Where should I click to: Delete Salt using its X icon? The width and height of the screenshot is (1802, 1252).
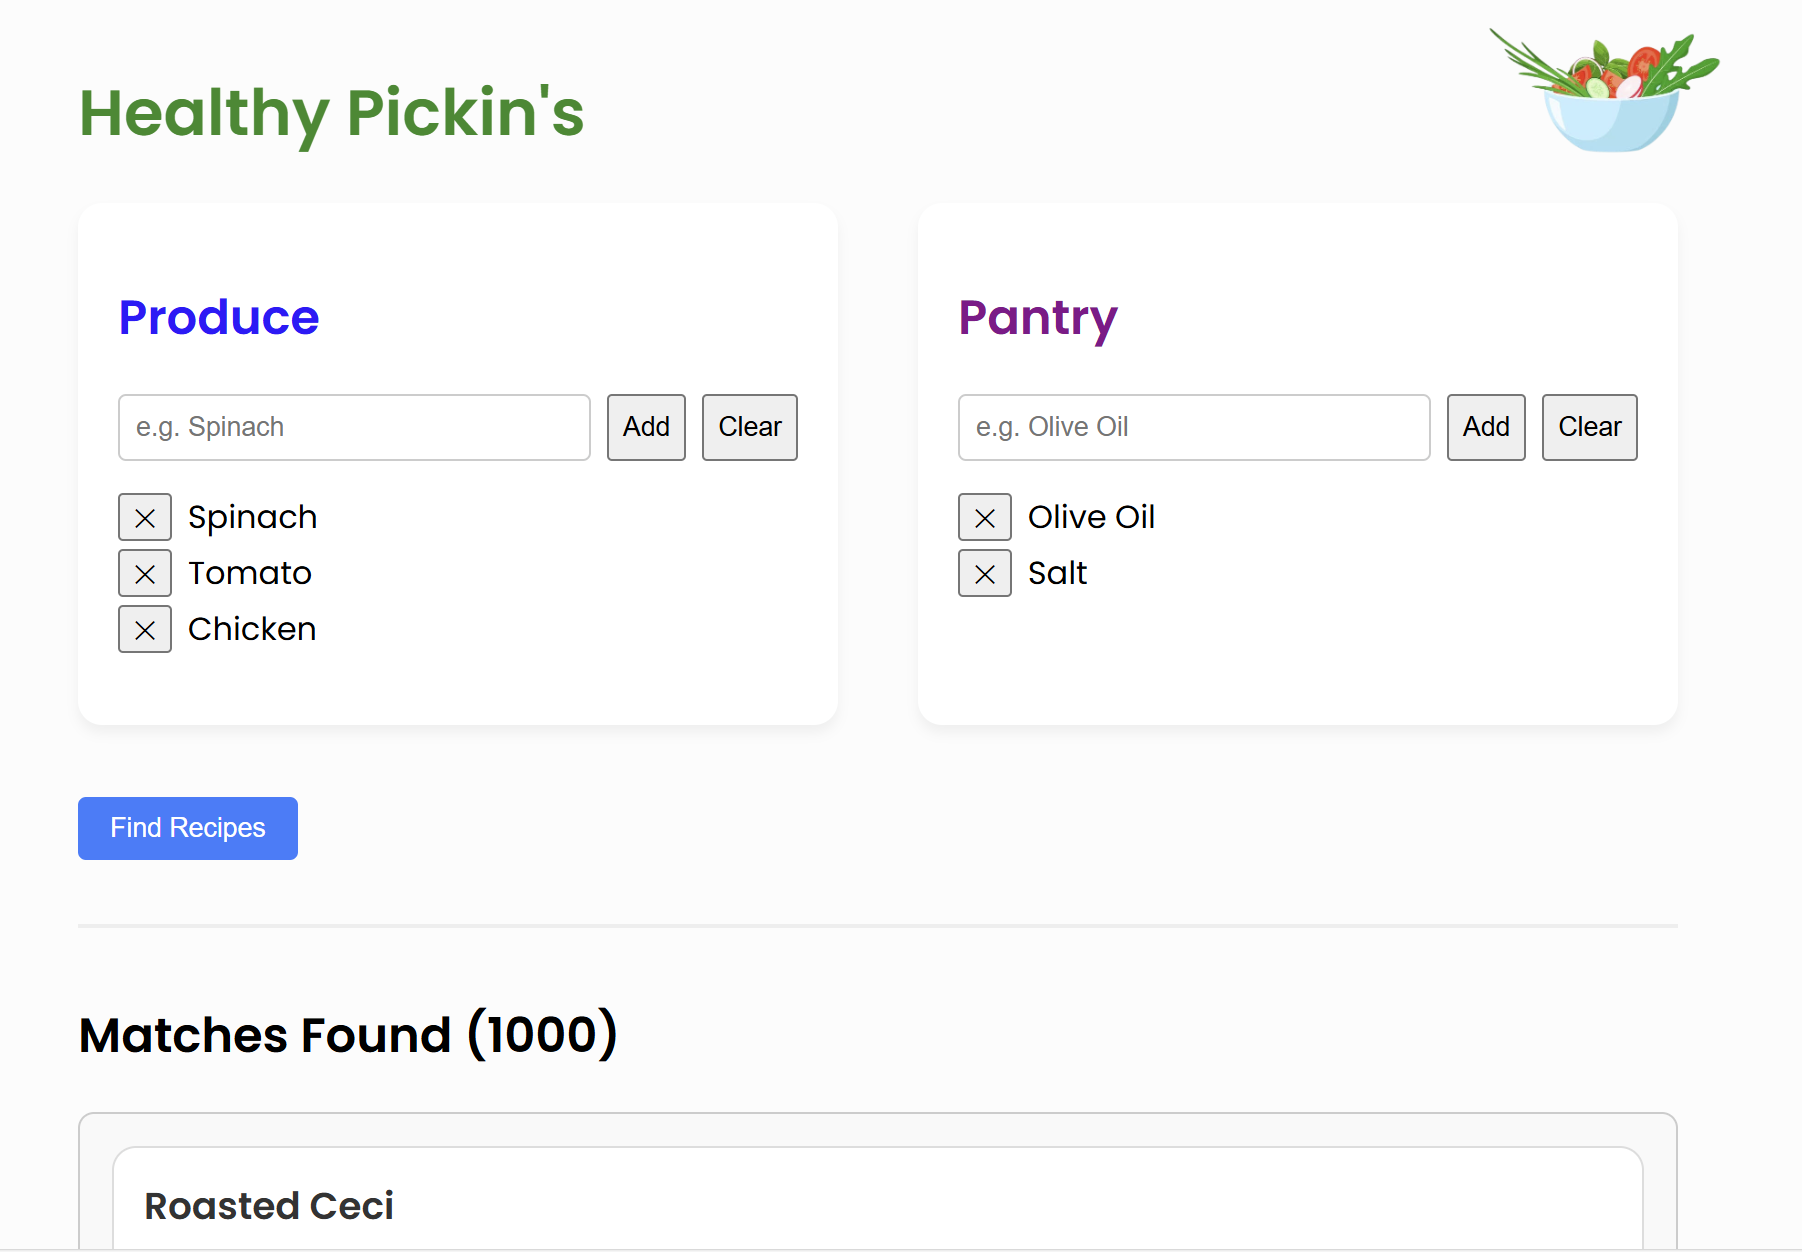pyautogui.click(x=985, y=573)
